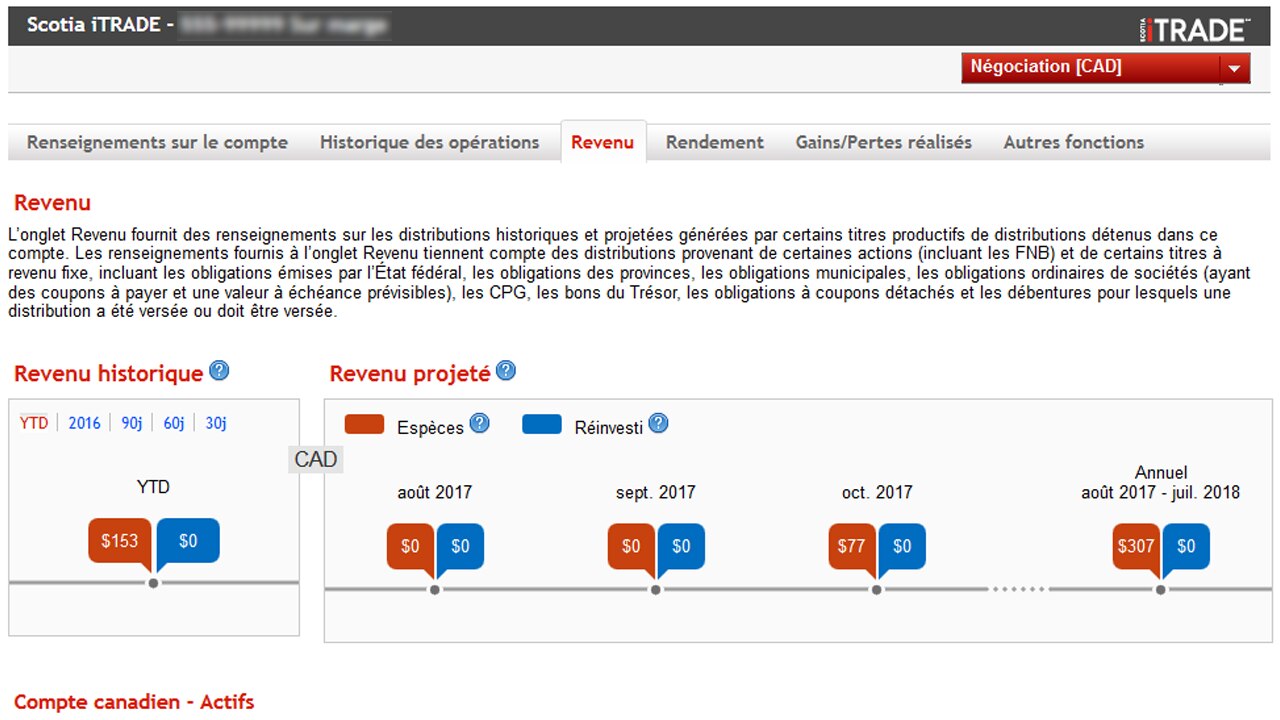
Task: Click the orange Espèces legend swatch
Action: (364, 424)
